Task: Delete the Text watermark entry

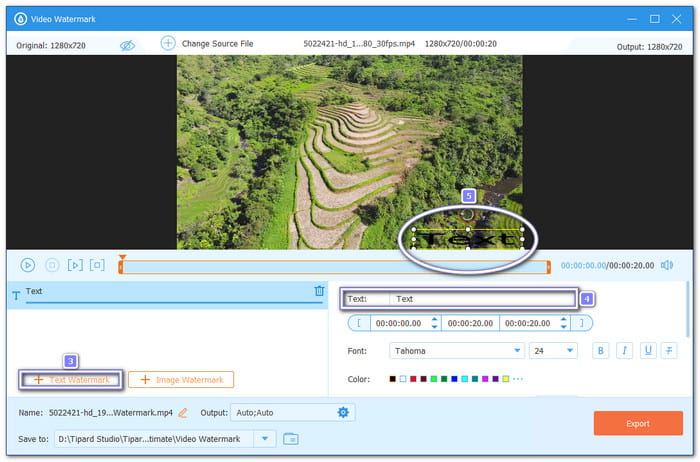Action: tap(319, 291)
